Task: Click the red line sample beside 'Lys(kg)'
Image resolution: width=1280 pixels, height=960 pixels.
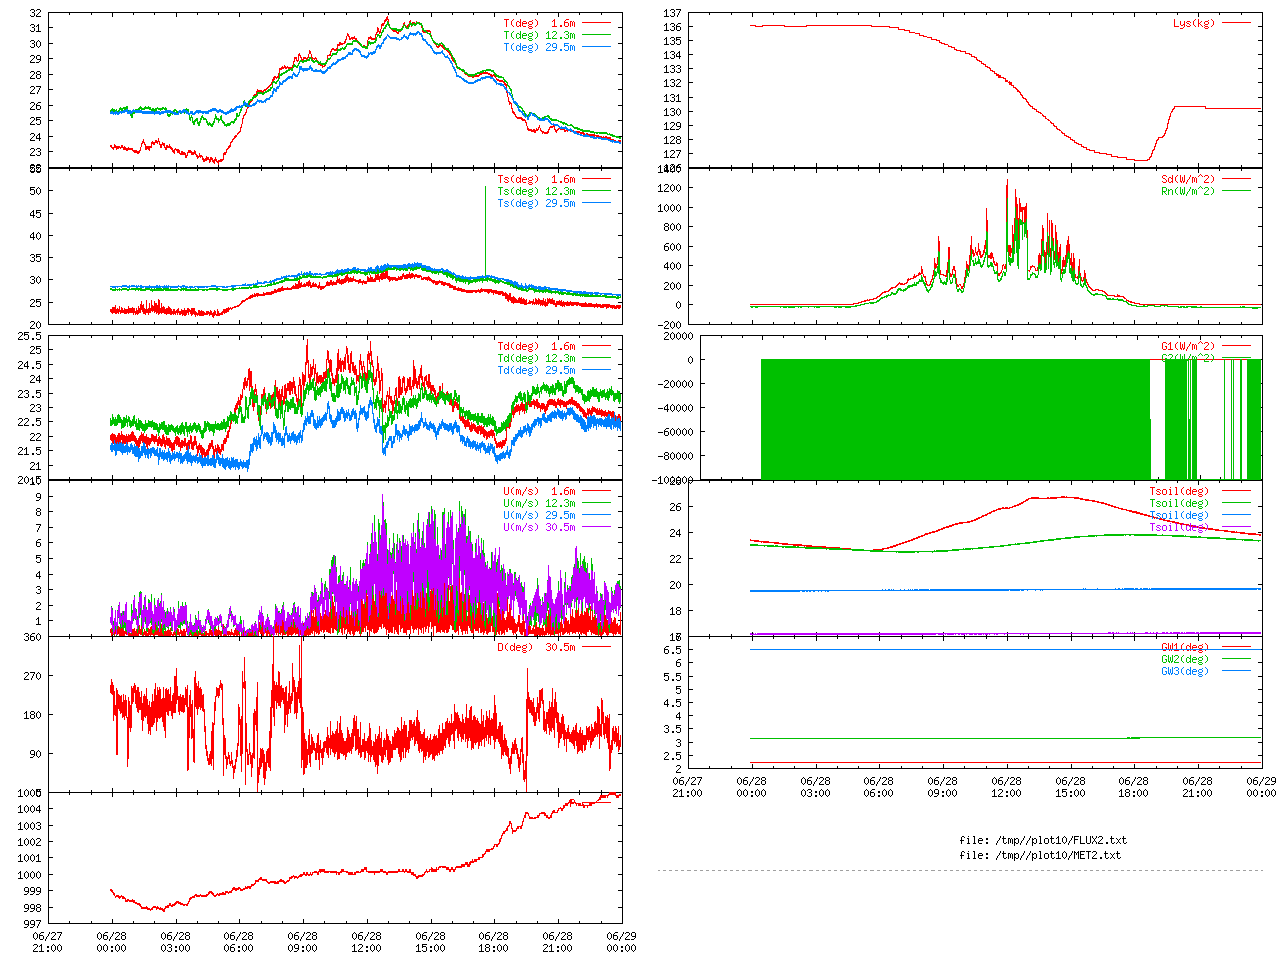Action: pos(1236,23)
